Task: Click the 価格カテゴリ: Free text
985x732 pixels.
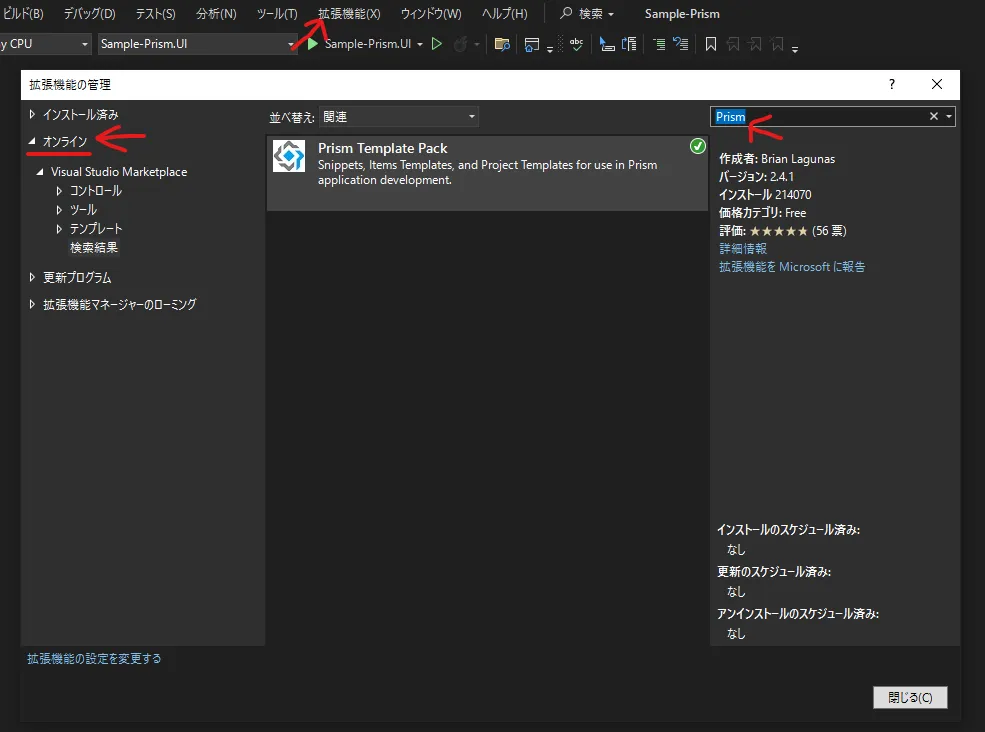Action: coord(763,212)
